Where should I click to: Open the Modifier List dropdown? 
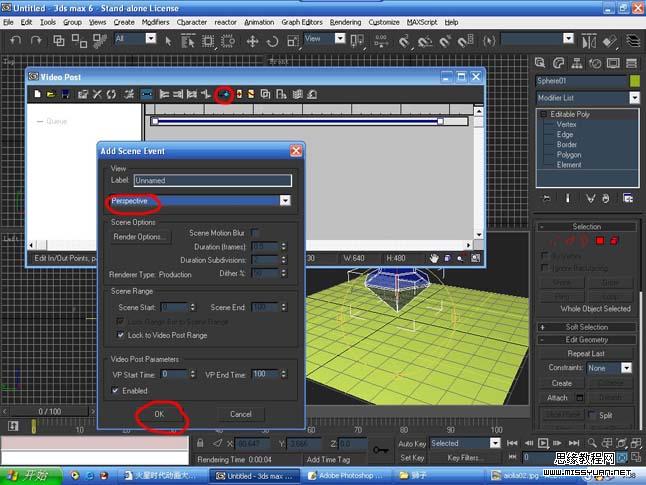click(x=634, y=98)
